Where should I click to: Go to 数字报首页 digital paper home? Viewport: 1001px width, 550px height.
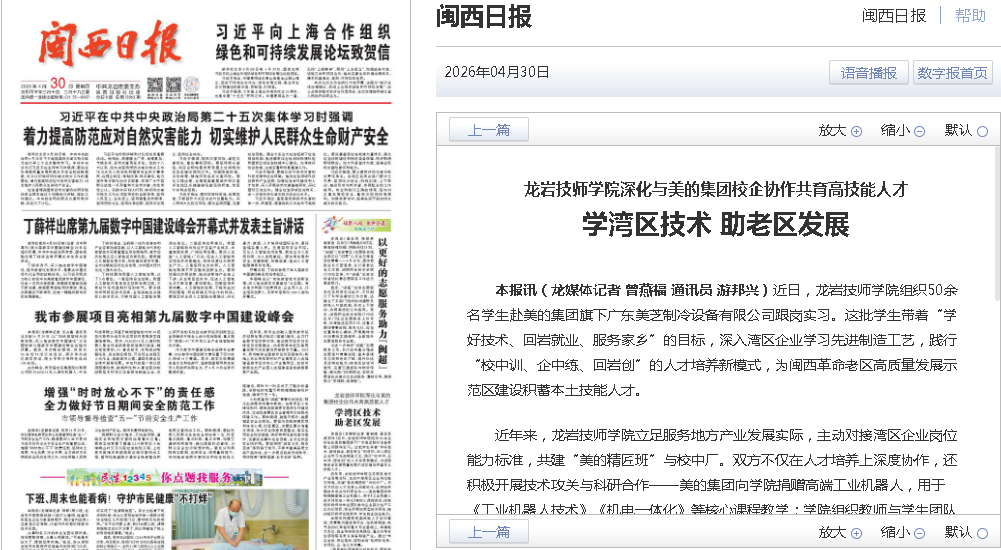click(952, 73)
